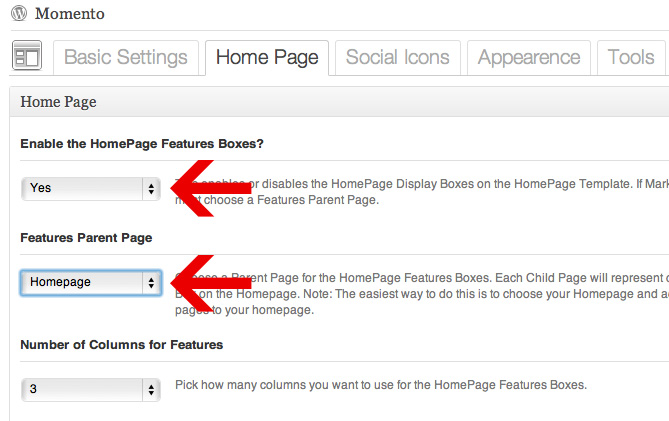Image resolution: width=669 pixels, height=421 pixels.
Task: Click the red arrow pointing at the Yes dropdown
Action: pos(205,188)
